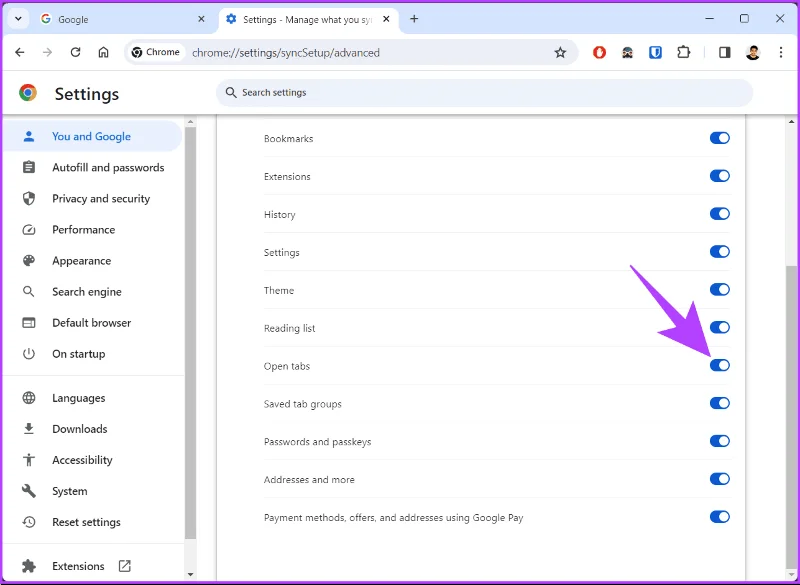This screenshot has height=585, width=800.
Task: Click the sidebar scrollbar up arrow
Action: point(190,122)
